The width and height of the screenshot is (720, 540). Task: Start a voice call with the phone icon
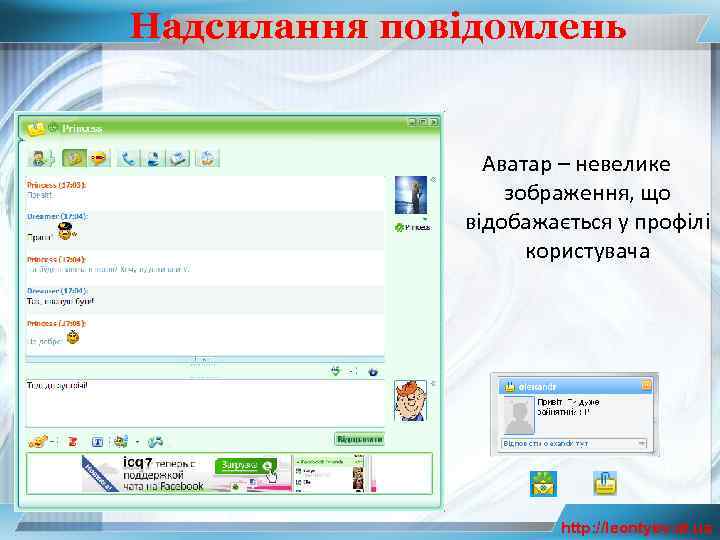pyautogui.click(x=128, y=158)
